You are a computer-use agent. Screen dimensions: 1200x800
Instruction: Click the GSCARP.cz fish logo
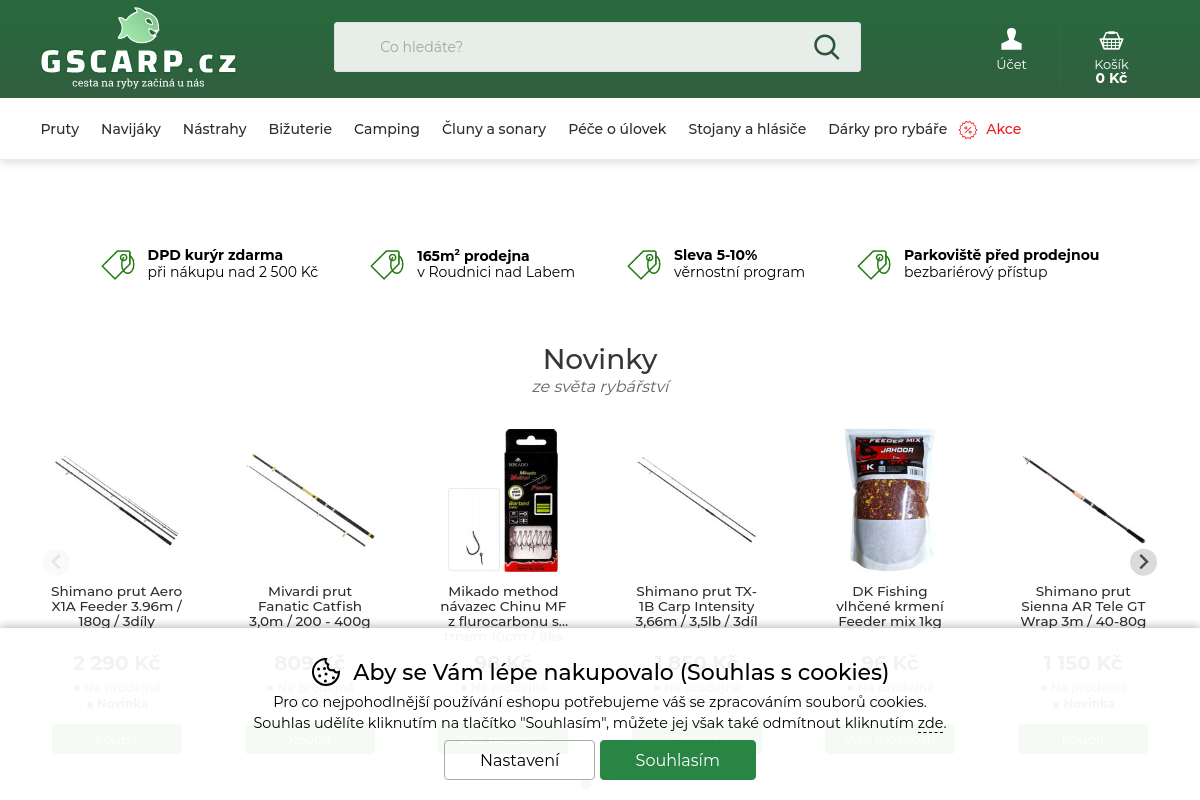pos(138,49)
